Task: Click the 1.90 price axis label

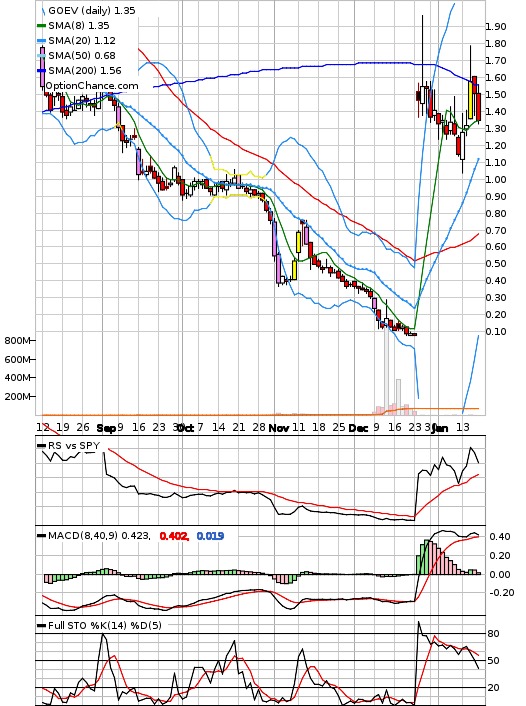Action: click(495, 27)
